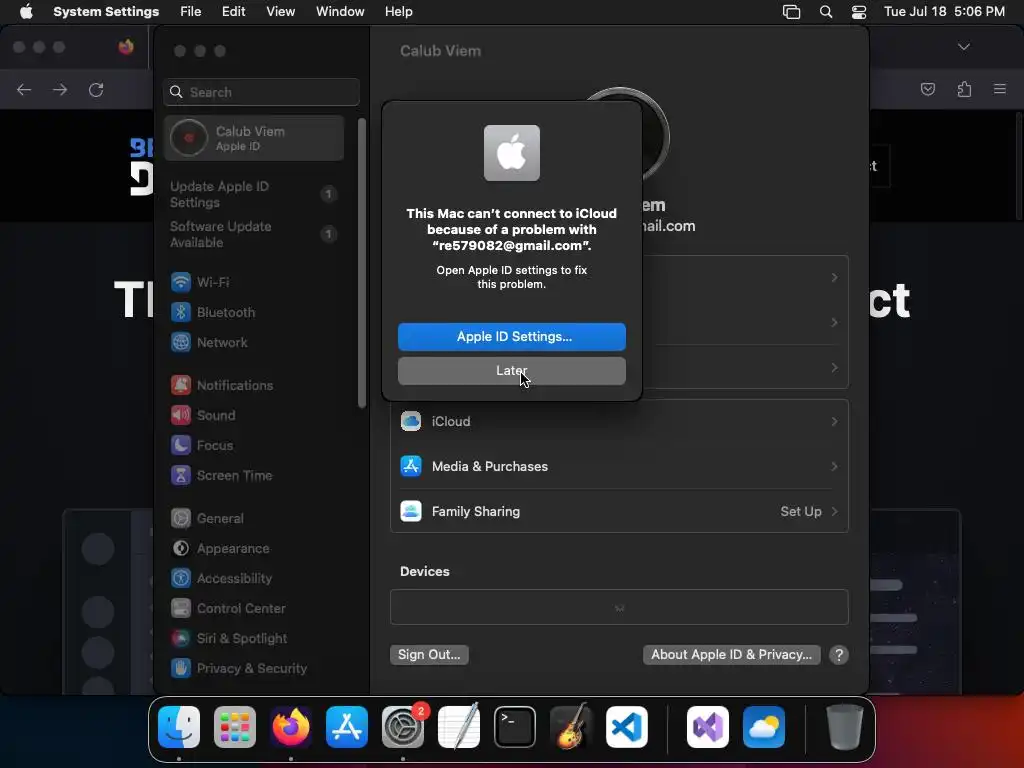Open Update Apple ID Settings notice
Image resolution: width=1024 pixels, height=768 pixels.
254,194
